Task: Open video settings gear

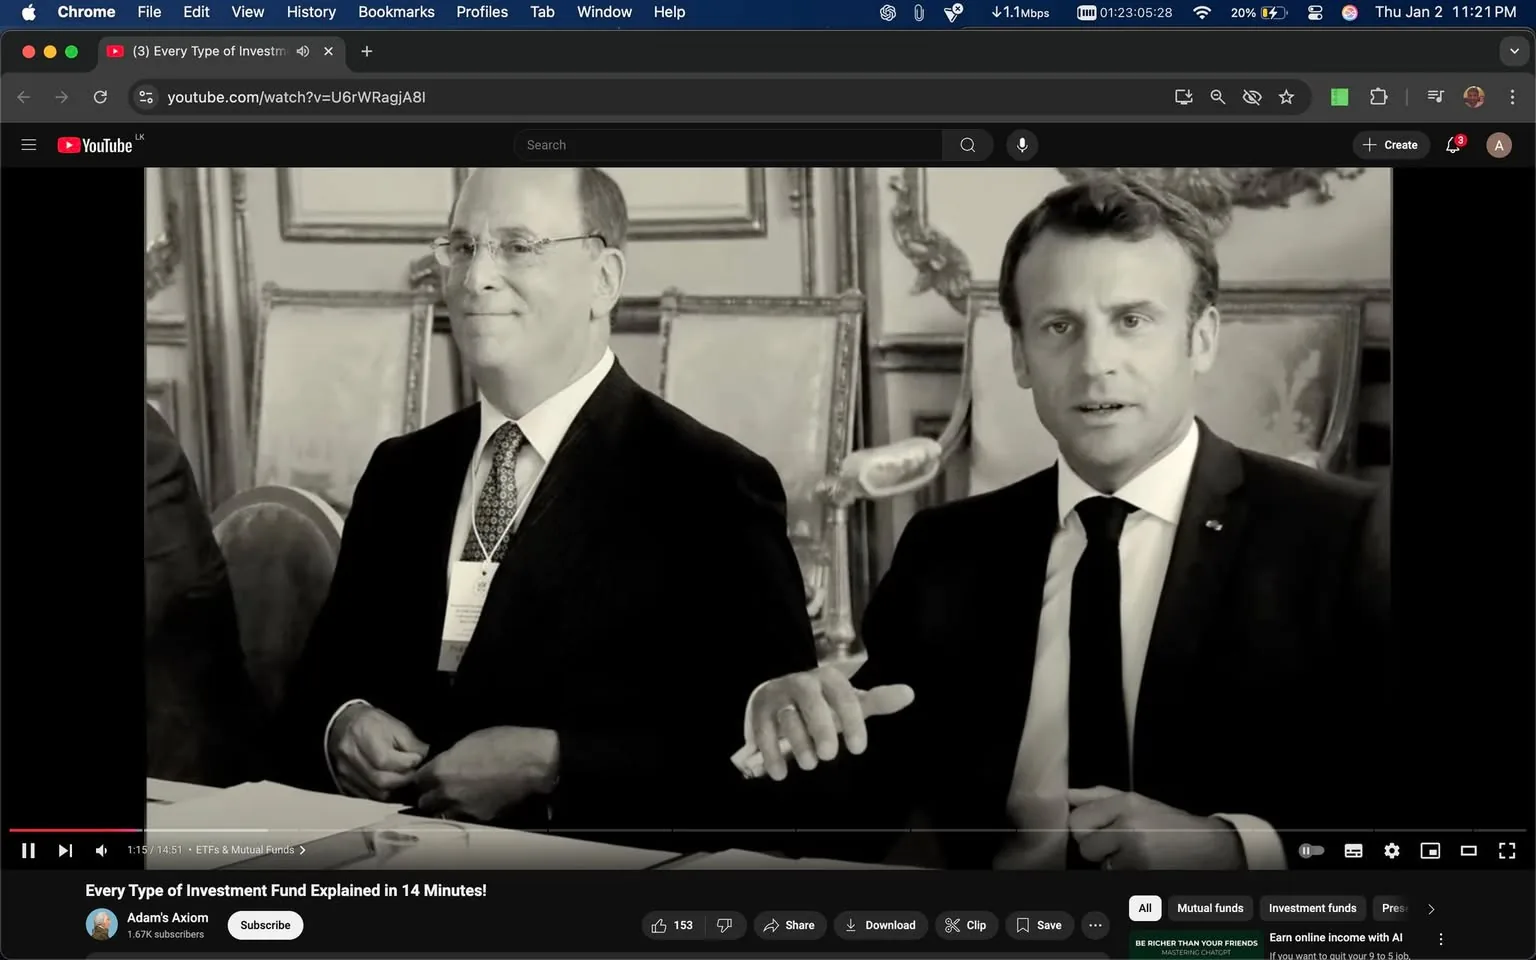Action: pos(1391,850)
